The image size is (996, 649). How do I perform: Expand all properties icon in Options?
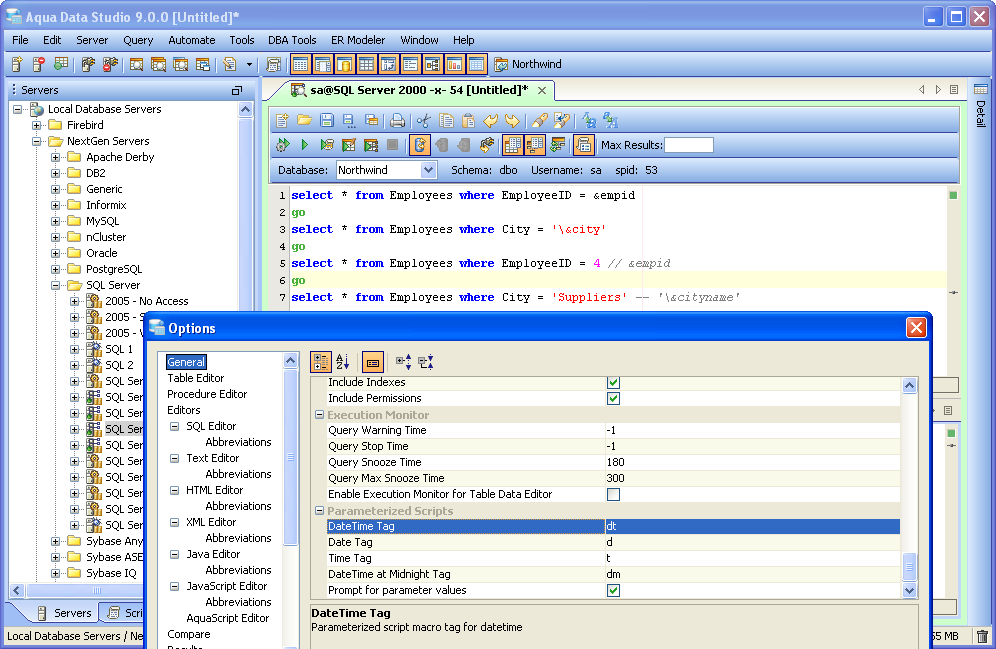[x=403, y=362]
